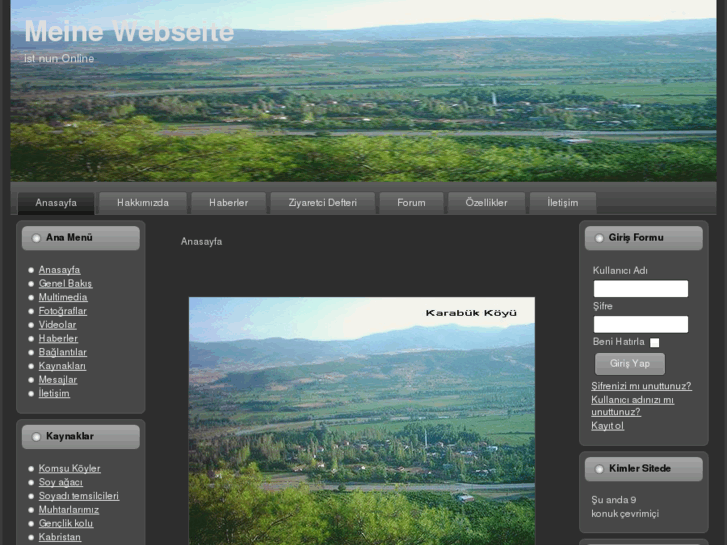Click the Ana Menü panel header
Screen dimensions: 727x545
[81, 238]
